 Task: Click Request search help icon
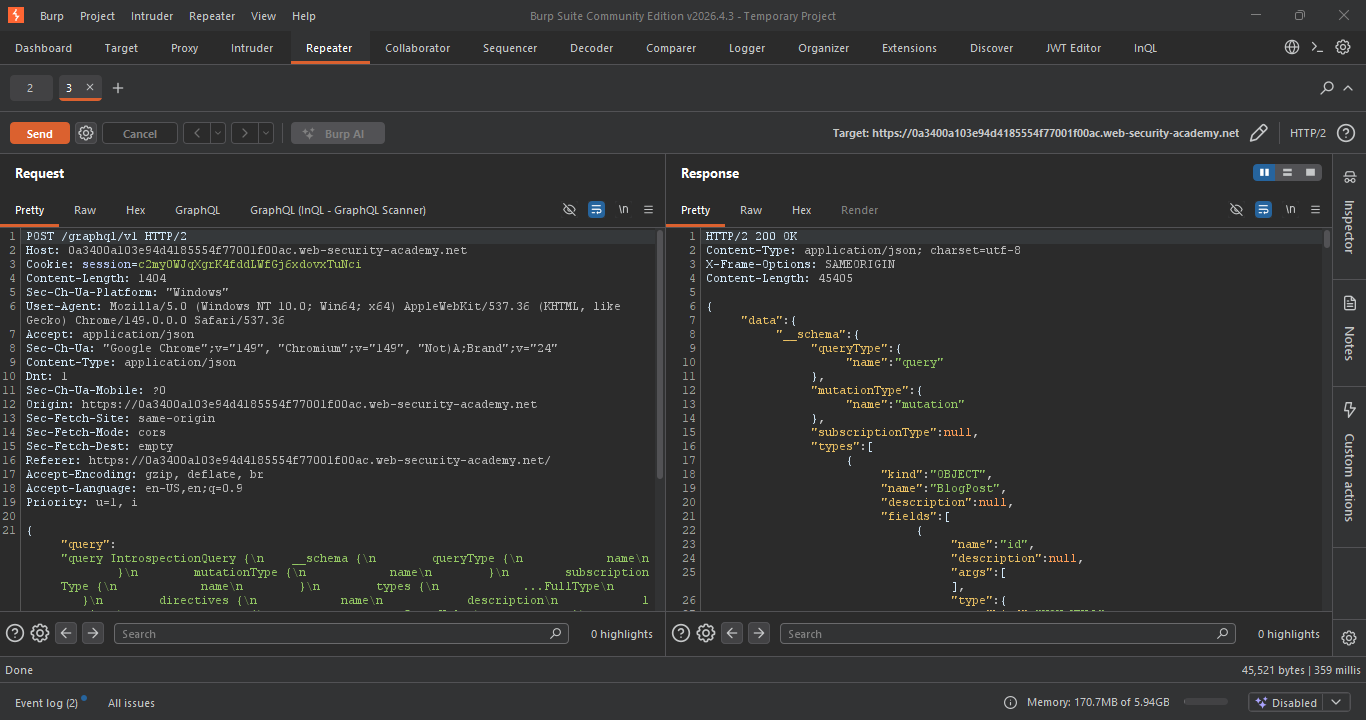click(15, 633)
